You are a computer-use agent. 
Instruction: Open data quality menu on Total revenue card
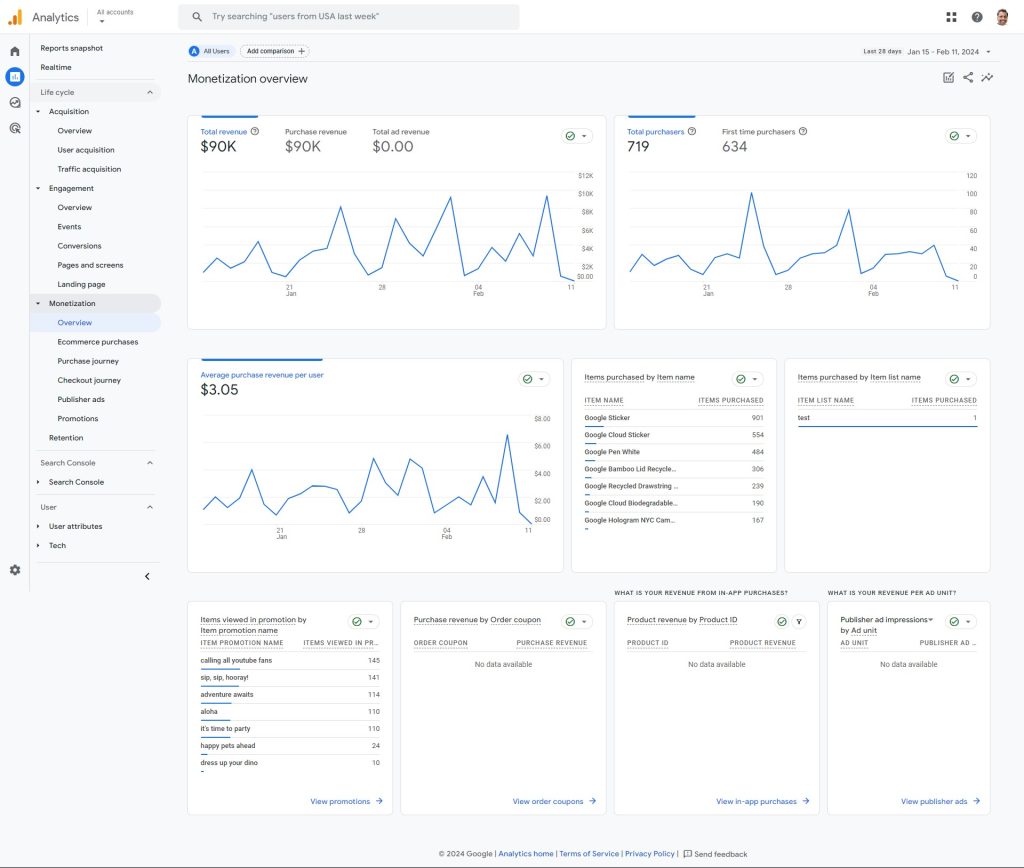pos(577,136)
